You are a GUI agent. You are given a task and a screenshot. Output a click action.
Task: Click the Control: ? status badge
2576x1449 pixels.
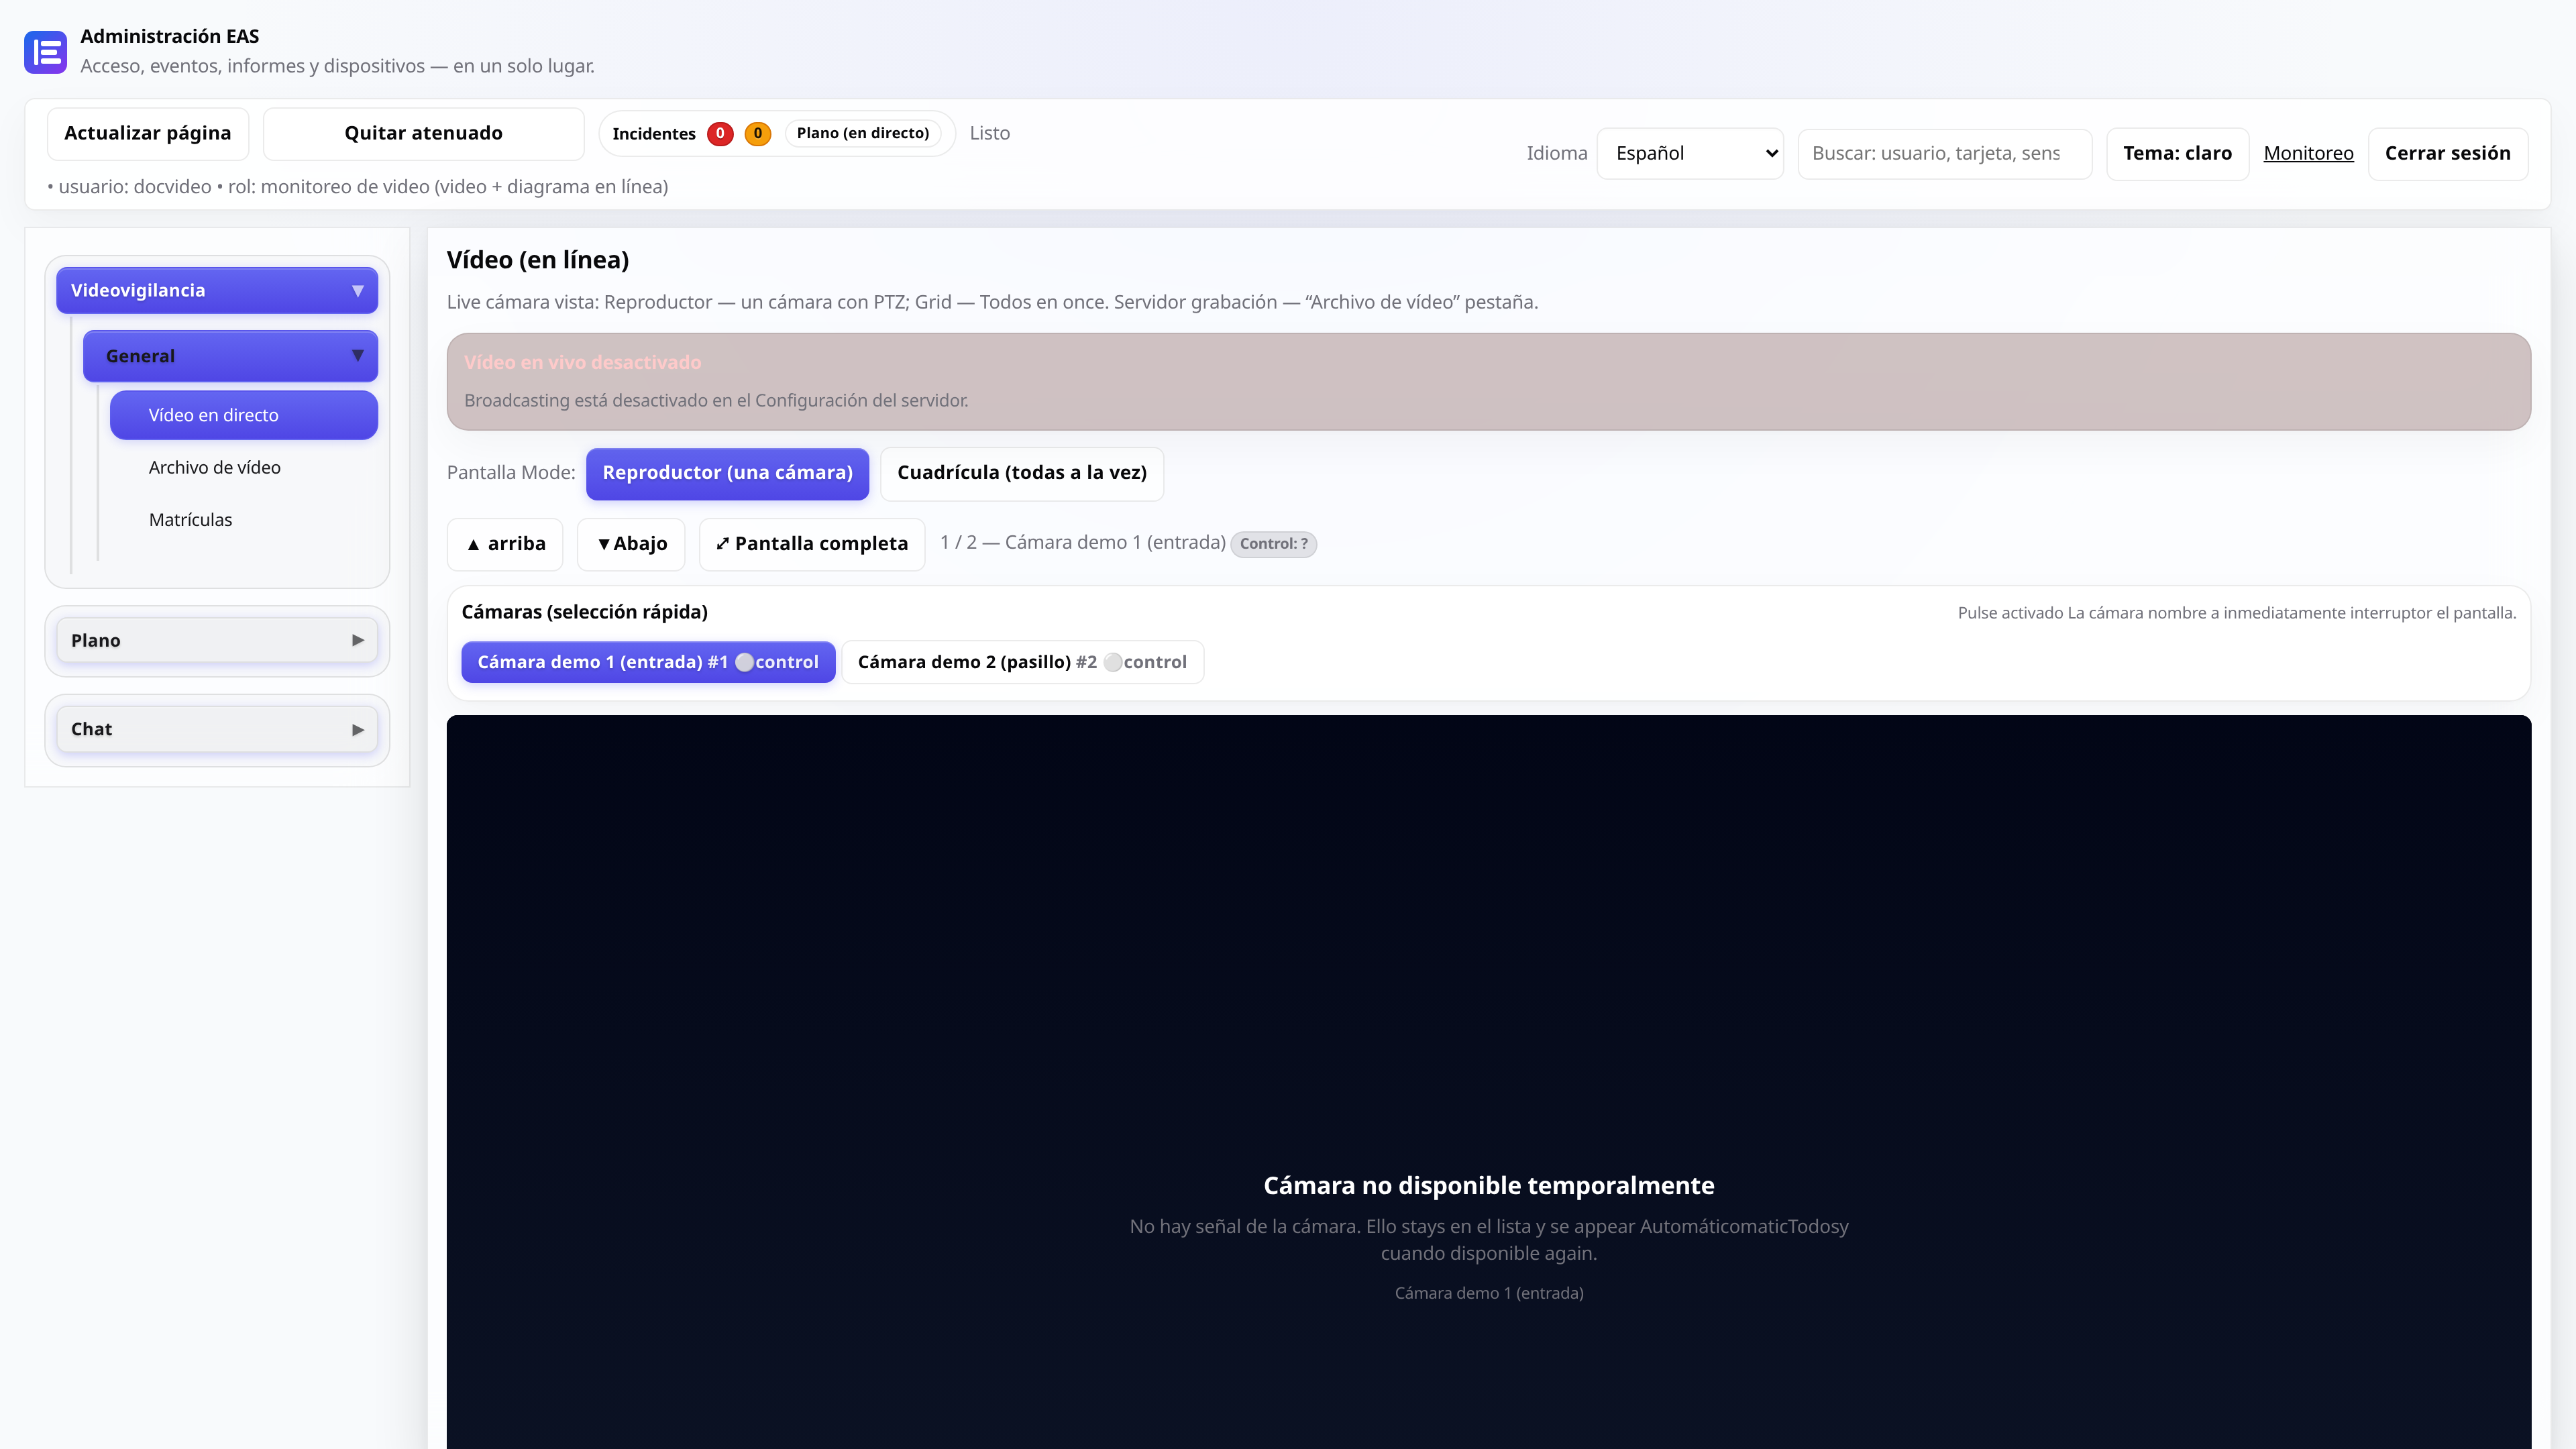1273,544
